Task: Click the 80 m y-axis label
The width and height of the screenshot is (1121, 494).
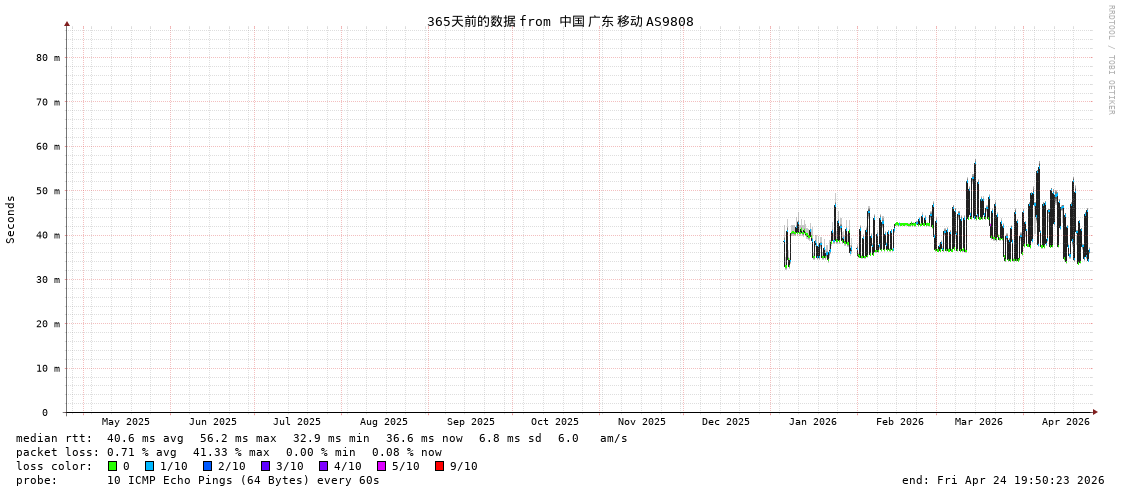Action: pos(48,58)
